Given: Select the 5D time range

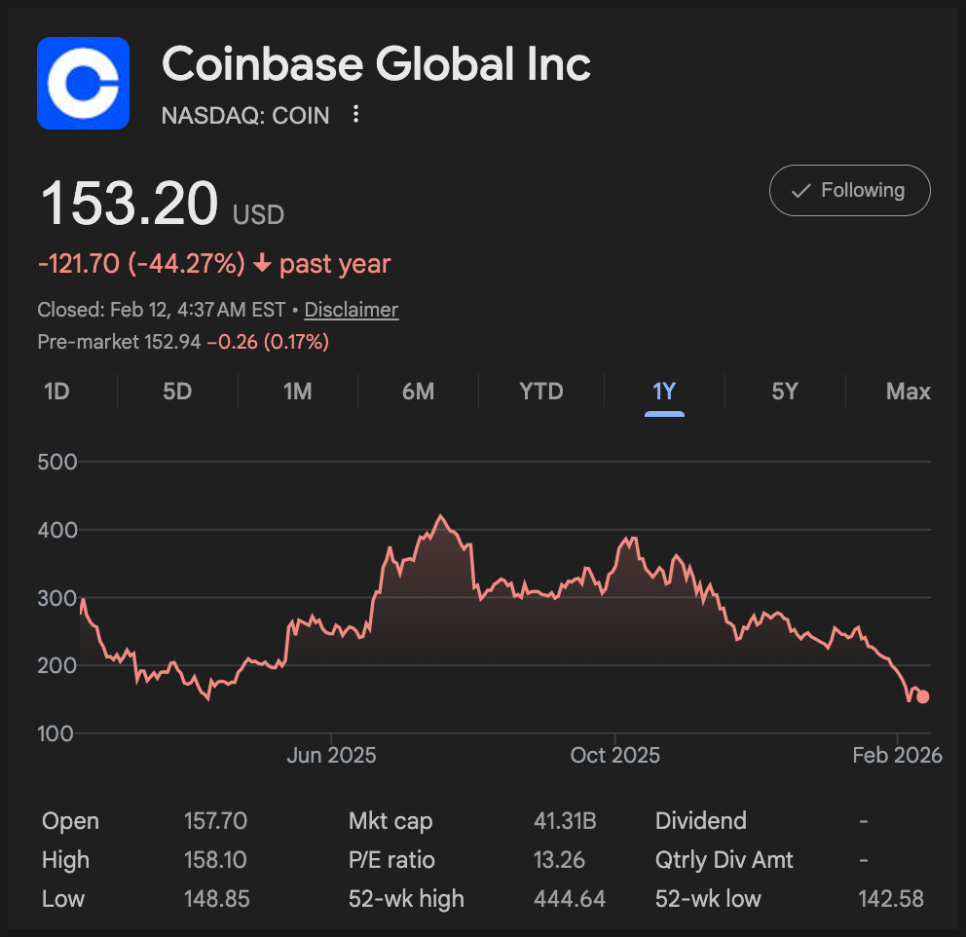Looking at the screenshot, I should [177, 391].
